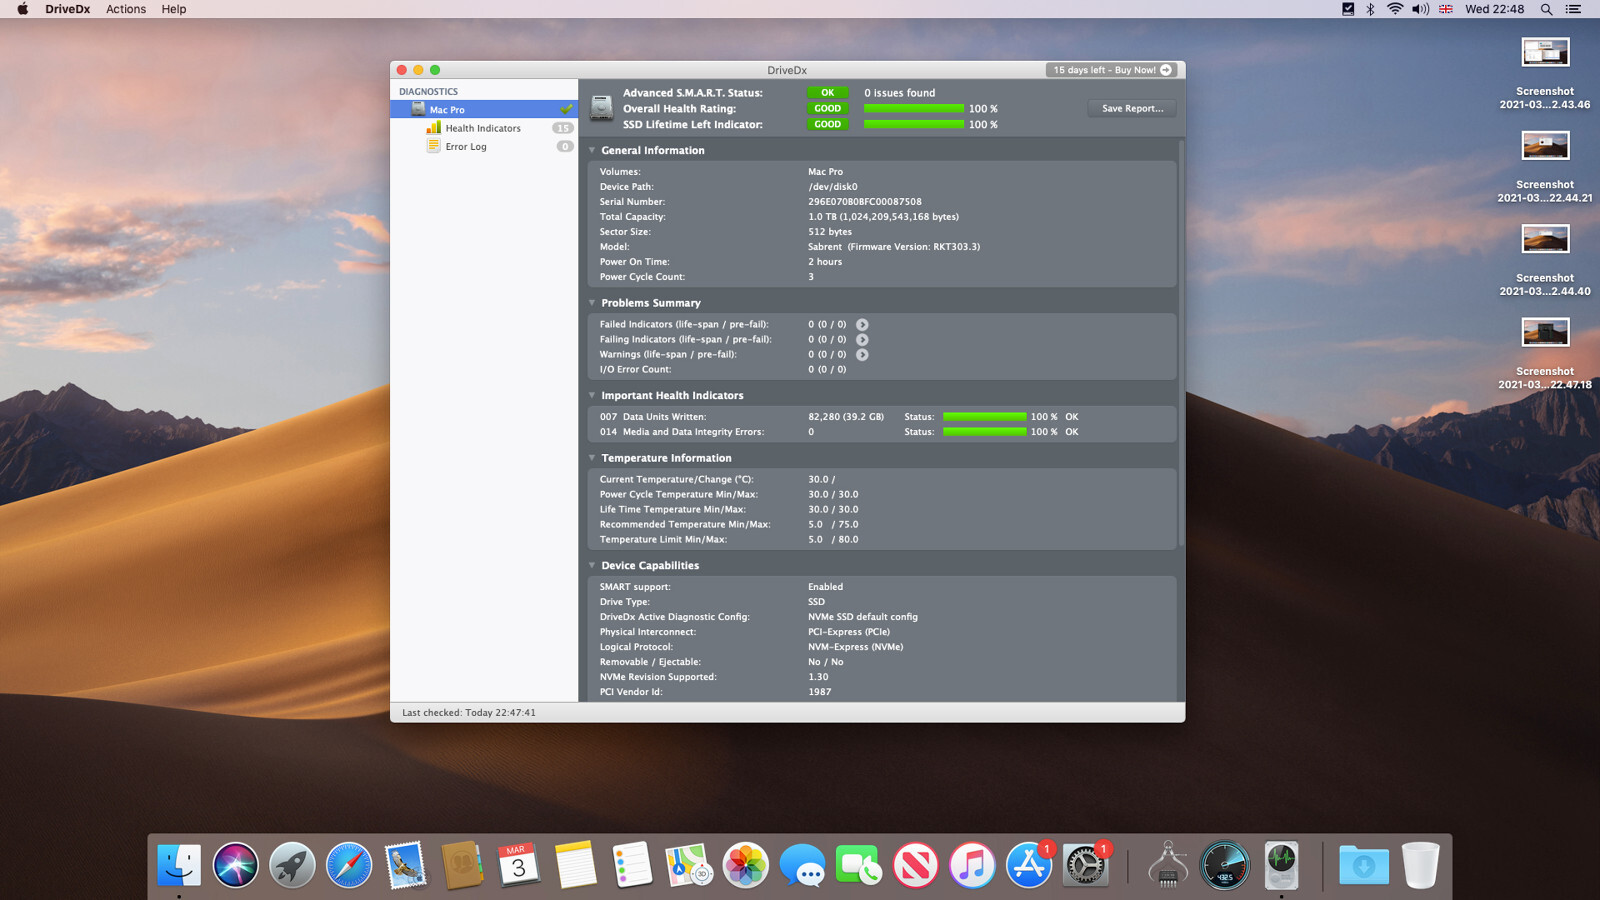Open Screenshot 2021-03...2.43.46 desktop thumbnail
Screen dimensions: 1600x900
tap(1545, 52)
